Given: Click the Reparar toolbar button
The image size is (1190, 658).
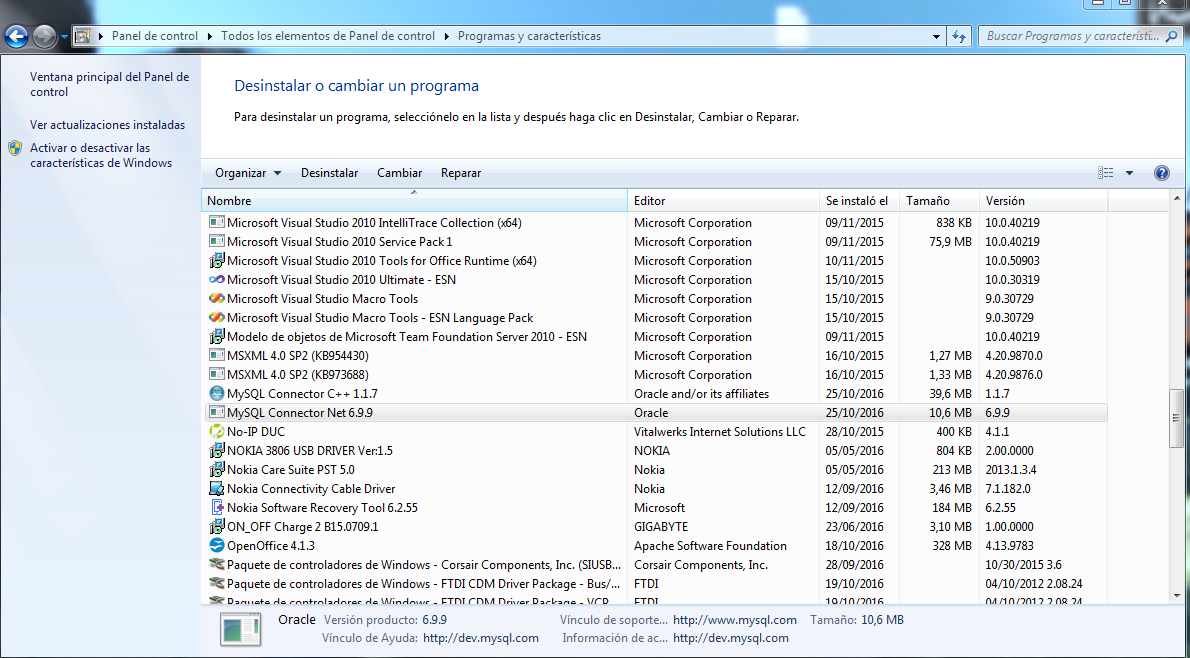Looking at the screenshot, I should [461, 173].
